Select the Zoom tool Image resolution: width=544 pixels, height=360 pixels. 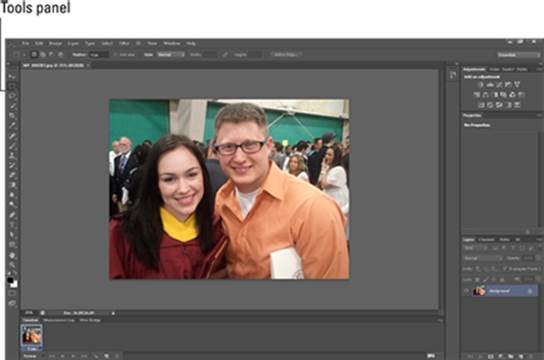[x=12, y=265]
